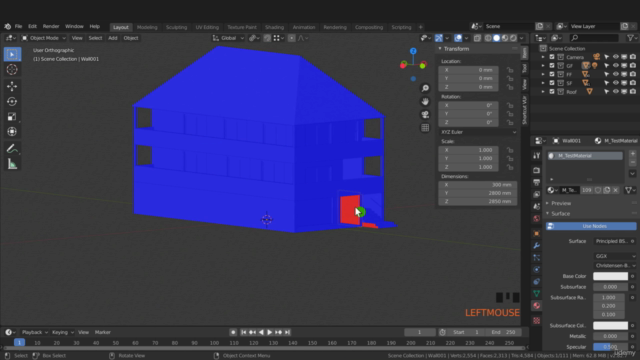Switch to the UV Editing workspace tab

207,27
